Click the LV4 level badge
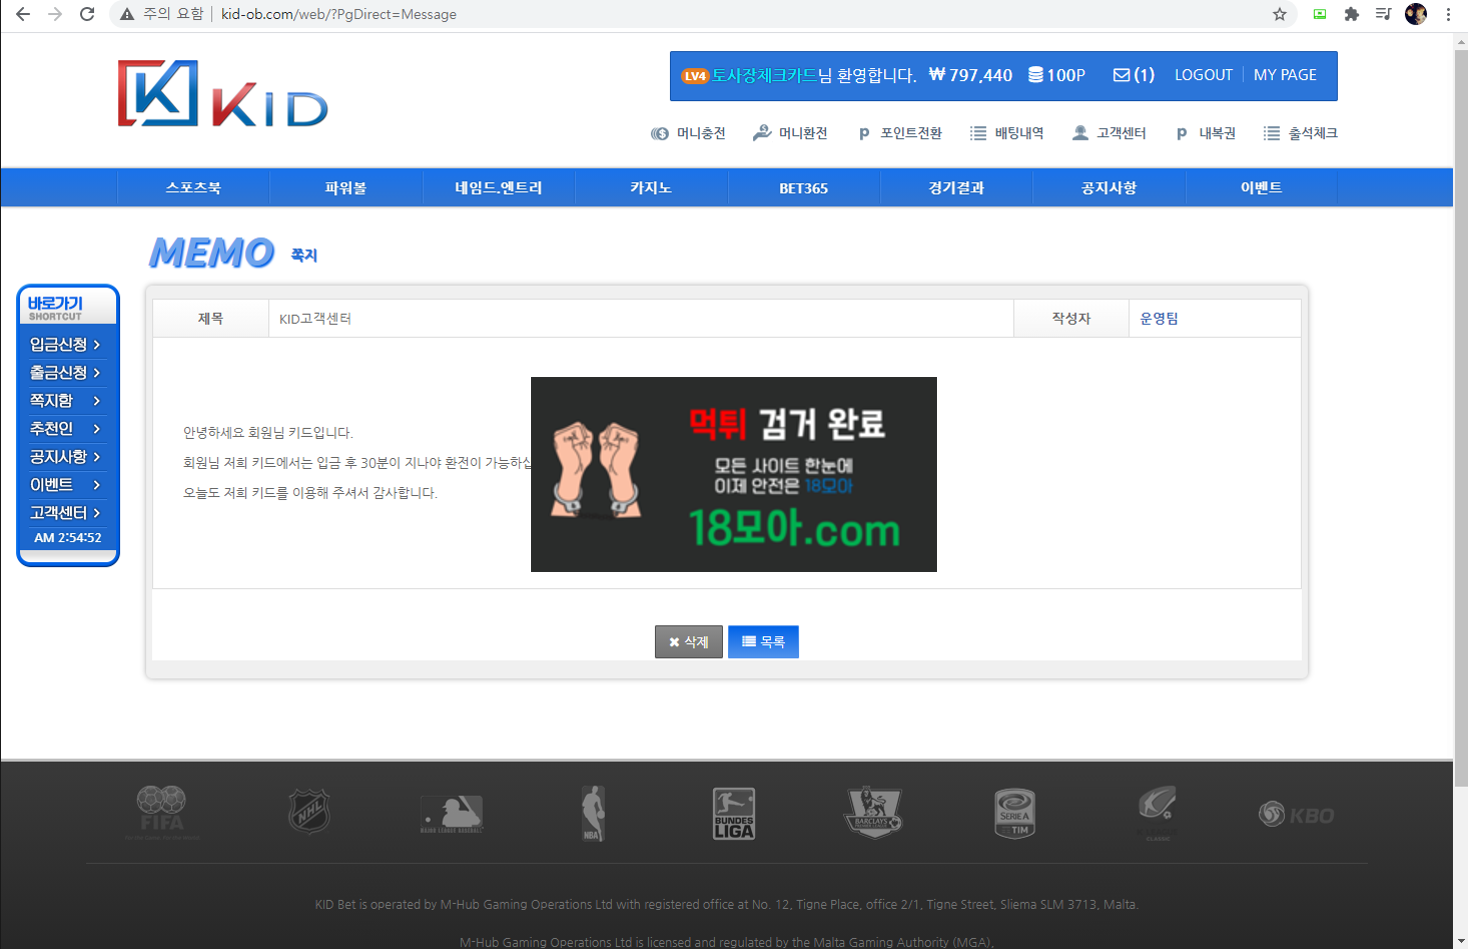The image size is (1468, 949). 695,76
